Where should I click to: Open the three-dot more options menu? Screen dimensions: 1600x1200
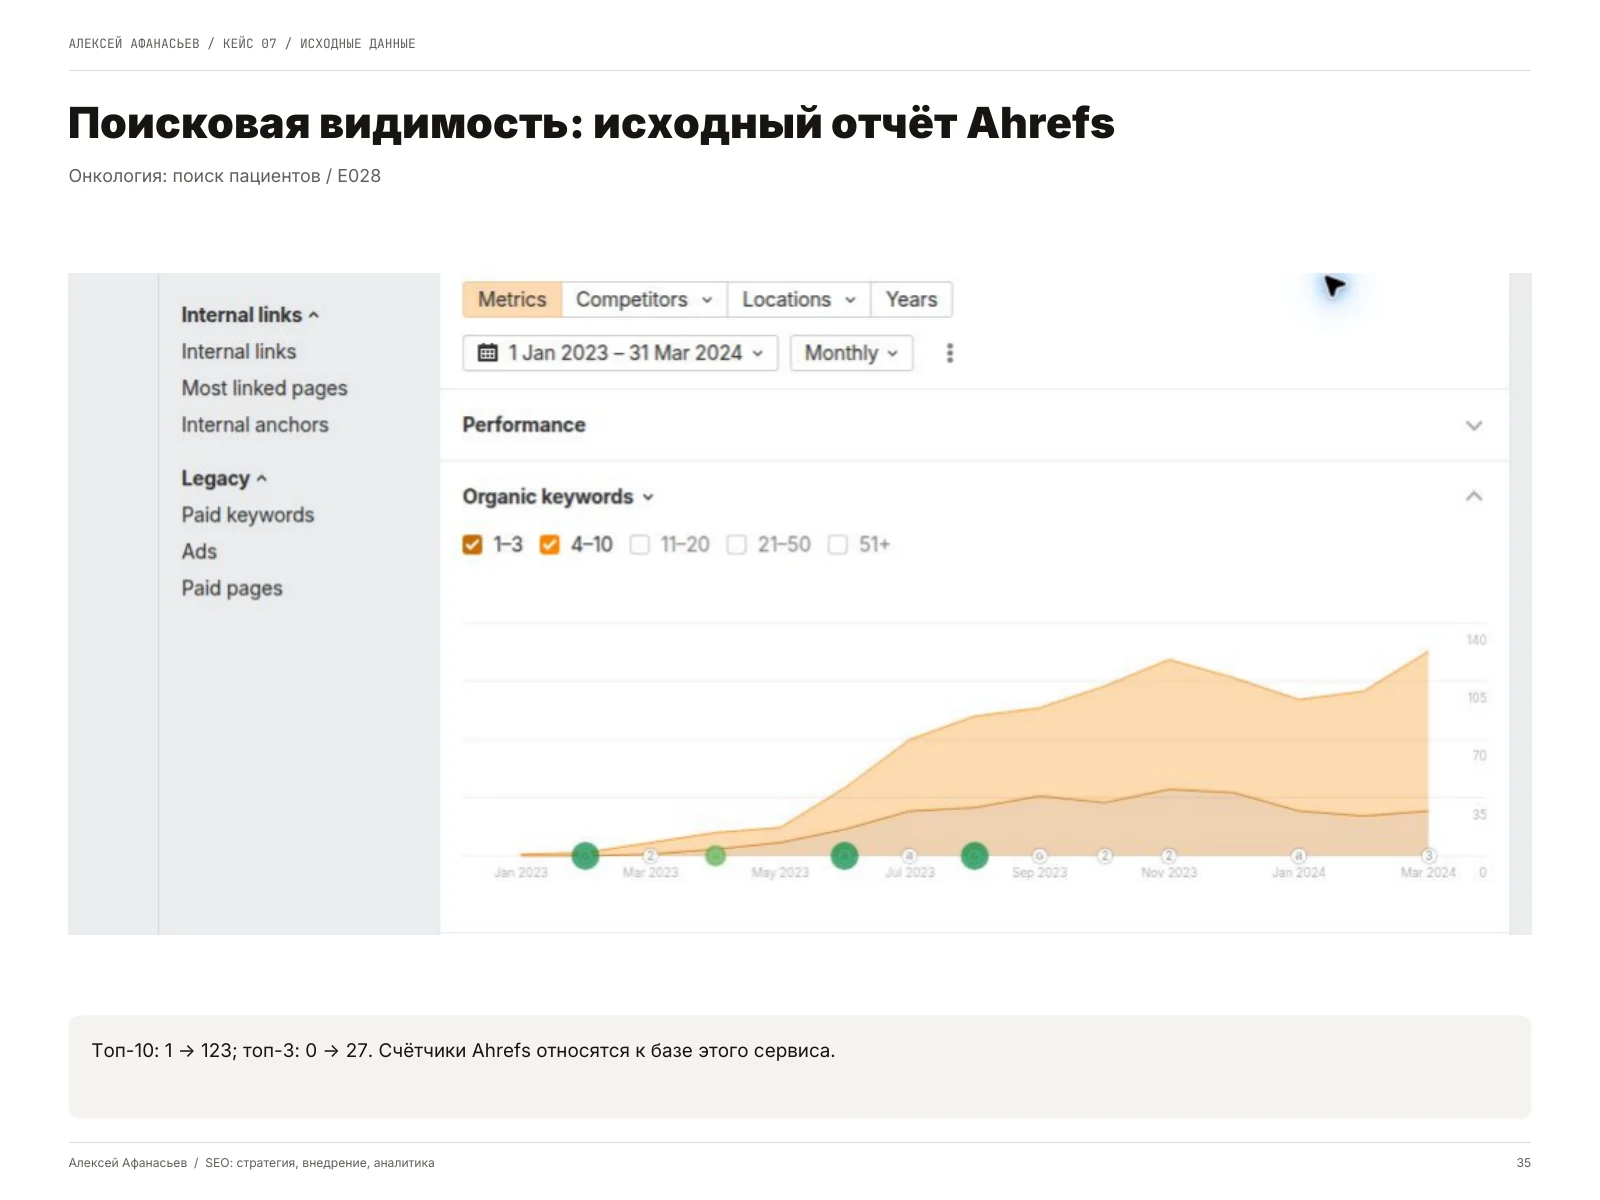pyautogui.click(x=949, y=353)
